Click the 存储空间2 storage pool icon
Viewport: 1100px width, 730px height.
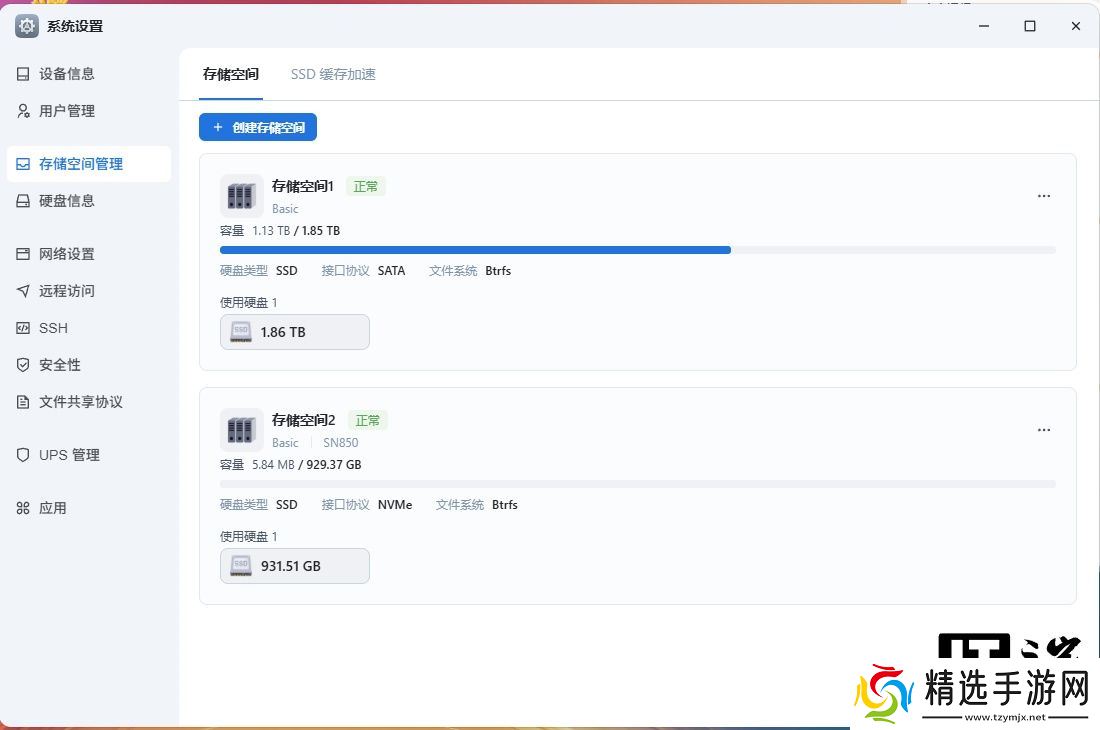tap(241, 430)
